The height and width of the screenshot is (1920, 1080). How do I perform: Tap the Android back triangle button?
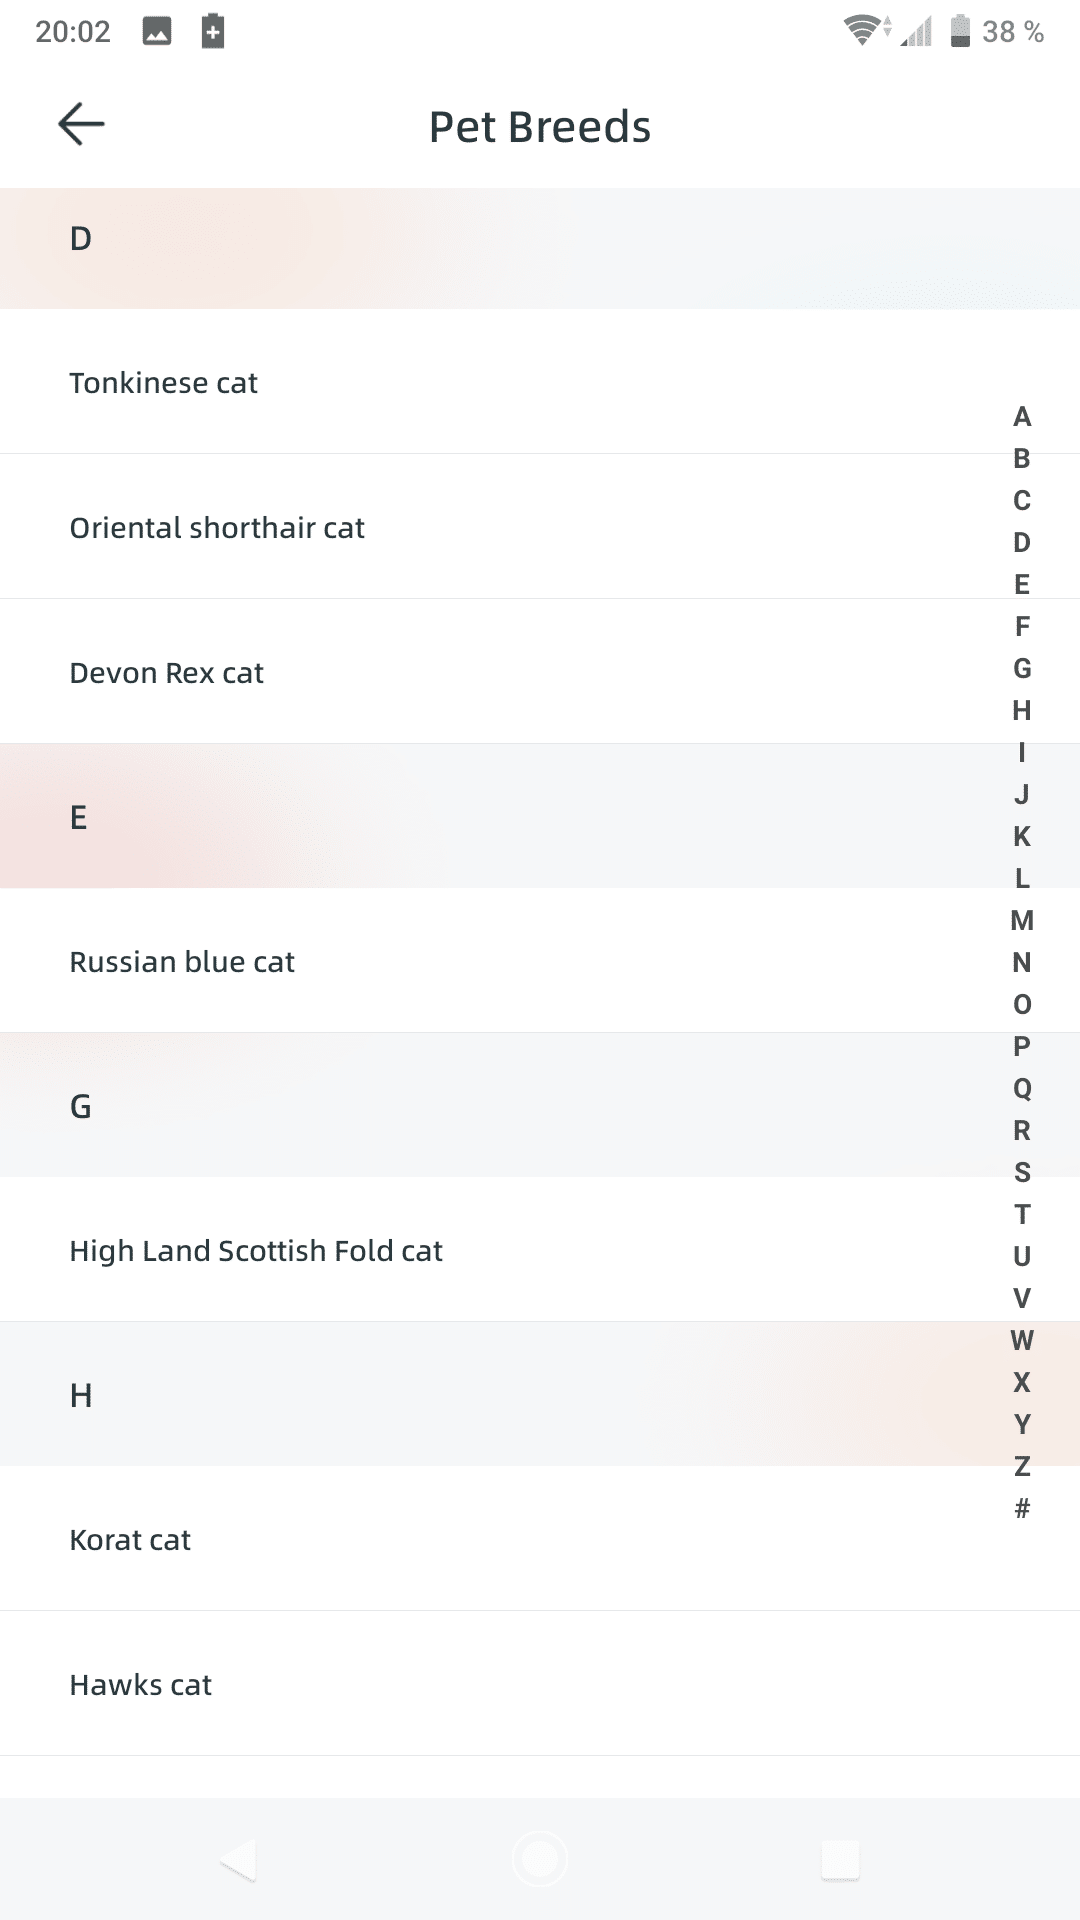click(239, 1860)
